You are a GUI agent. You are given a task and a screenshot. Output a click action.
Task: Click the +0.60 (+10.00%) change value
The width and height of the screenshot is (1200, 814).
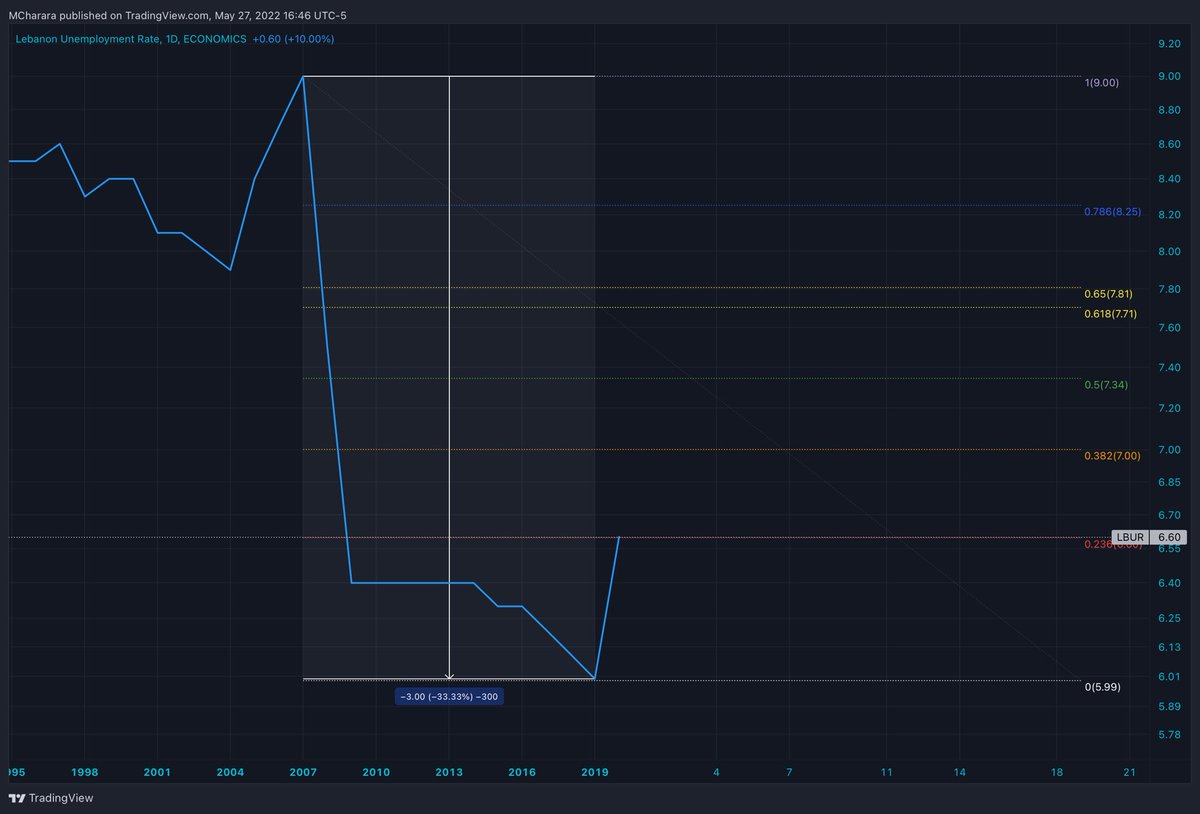(x=292, y=39)
